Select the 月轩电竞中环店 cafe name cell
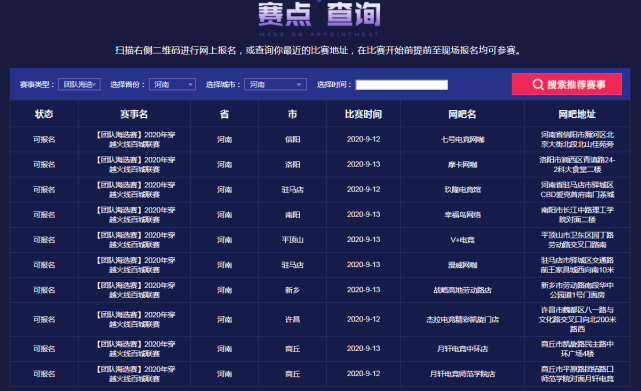This screenshot has width=641, height=391. pyautogui.click(x=462, y=349)
